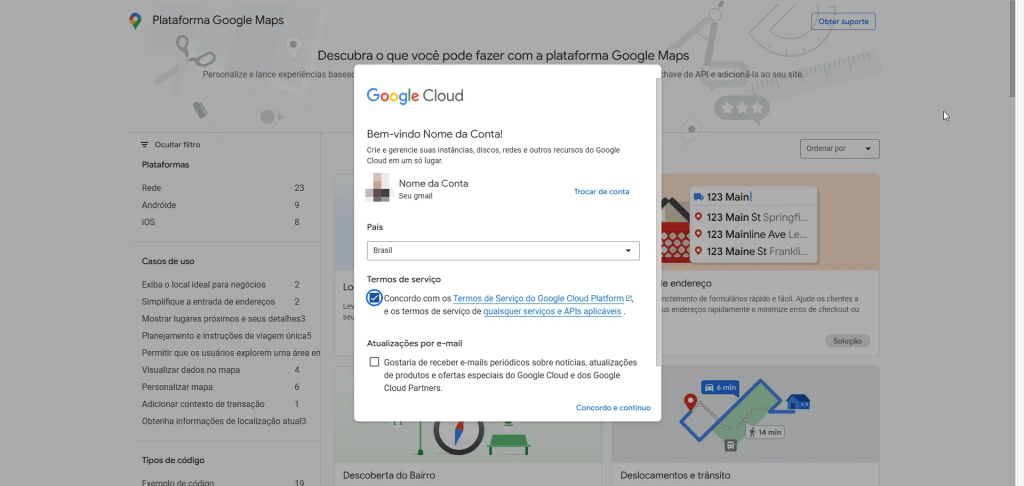Viewport: 1024px width, 486px height.
Task: Click the Google Maps pin logo
Action: [135, 21]
